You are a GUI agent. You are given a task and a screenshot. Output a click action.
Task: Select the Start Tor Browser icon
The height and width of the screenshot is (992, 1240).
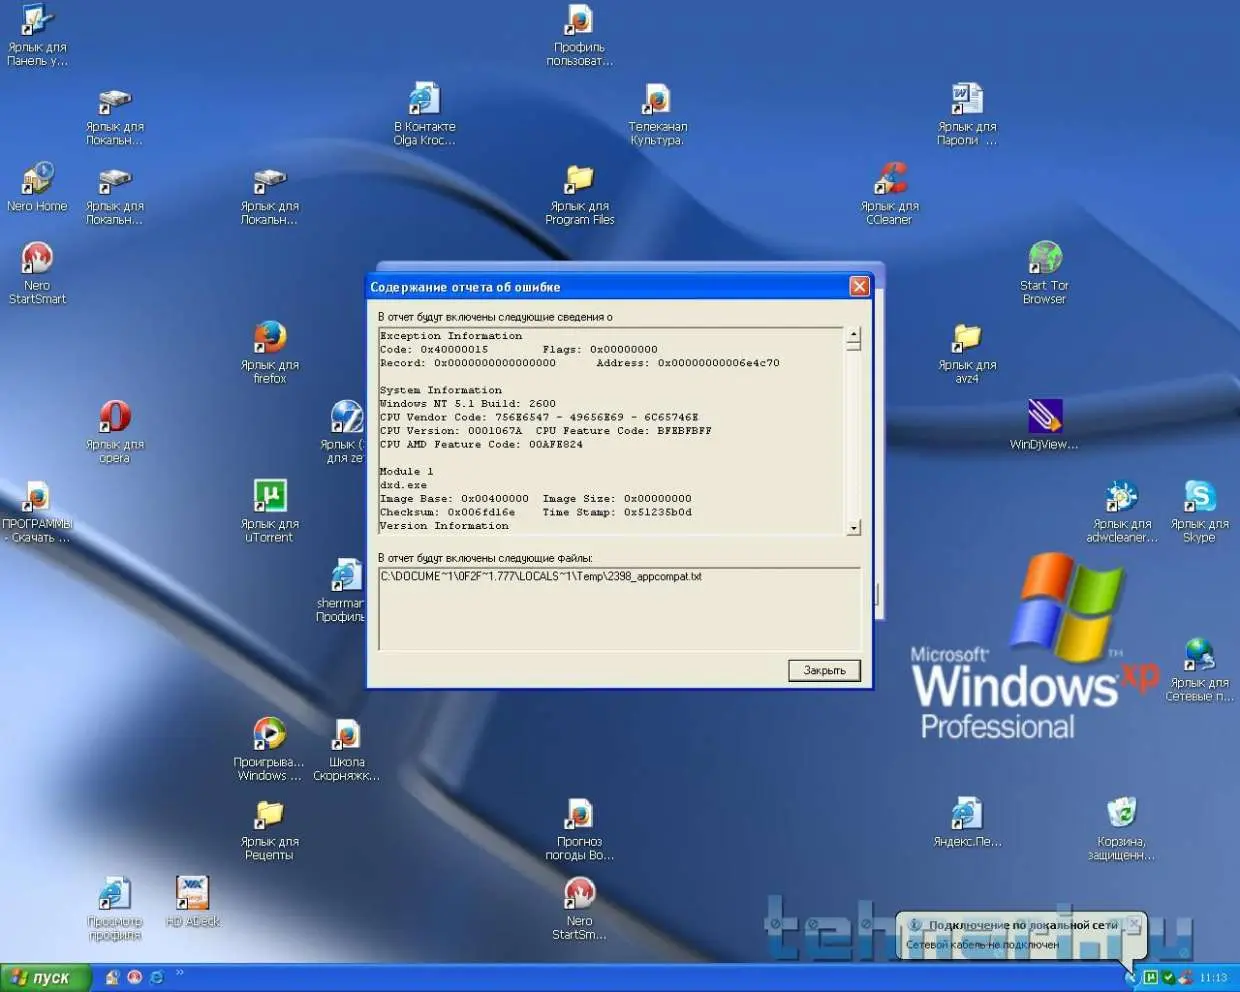coord(1044,273)
